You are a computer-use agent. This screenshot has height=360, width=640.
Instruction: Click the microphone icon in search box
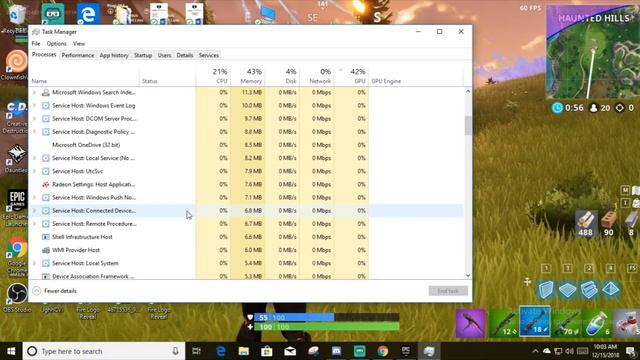tap(176, 351)
